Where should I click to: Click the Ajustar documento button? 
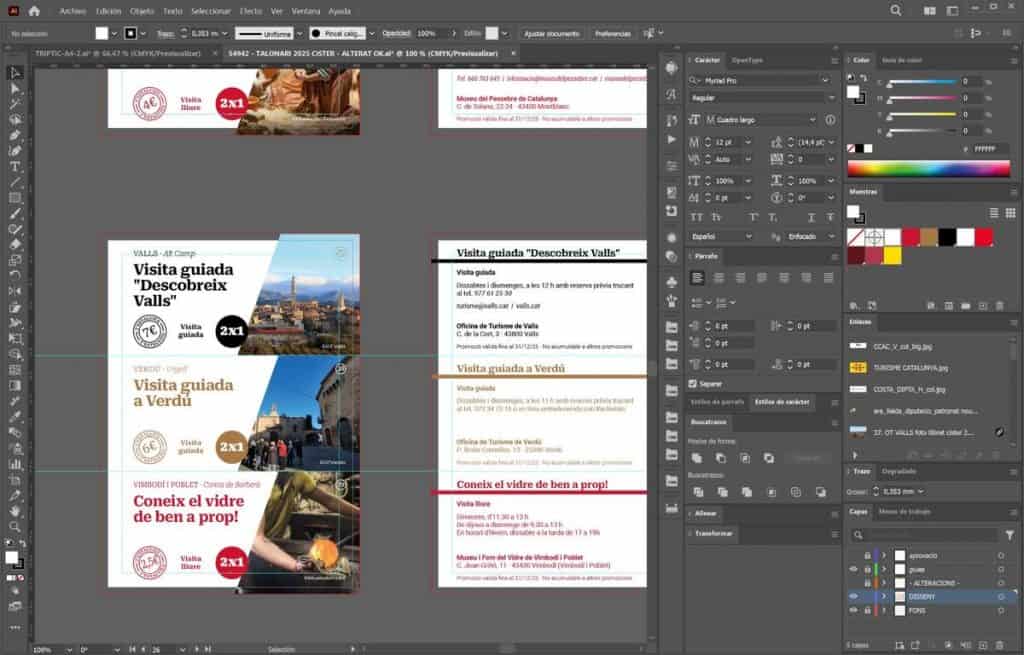point(551,33)
